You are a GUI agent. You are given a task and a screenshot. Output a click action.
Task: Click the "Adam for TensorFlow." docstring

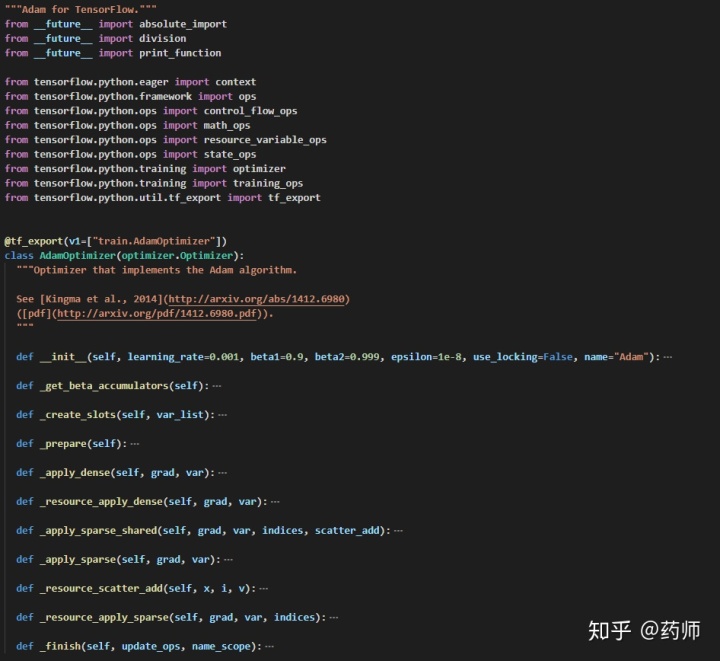pyautogui.click(x=81, y=9)
